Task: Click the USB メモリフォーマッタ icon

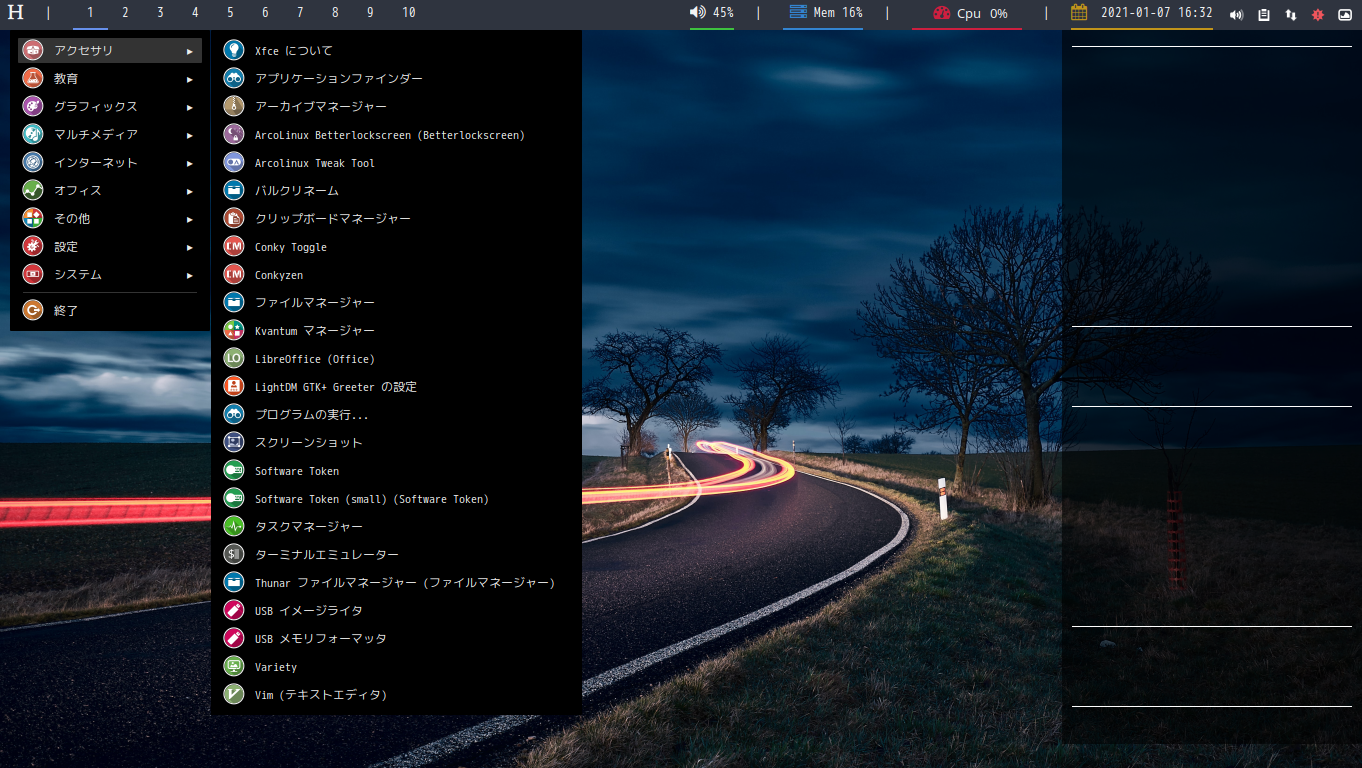Action: (233, 638)
